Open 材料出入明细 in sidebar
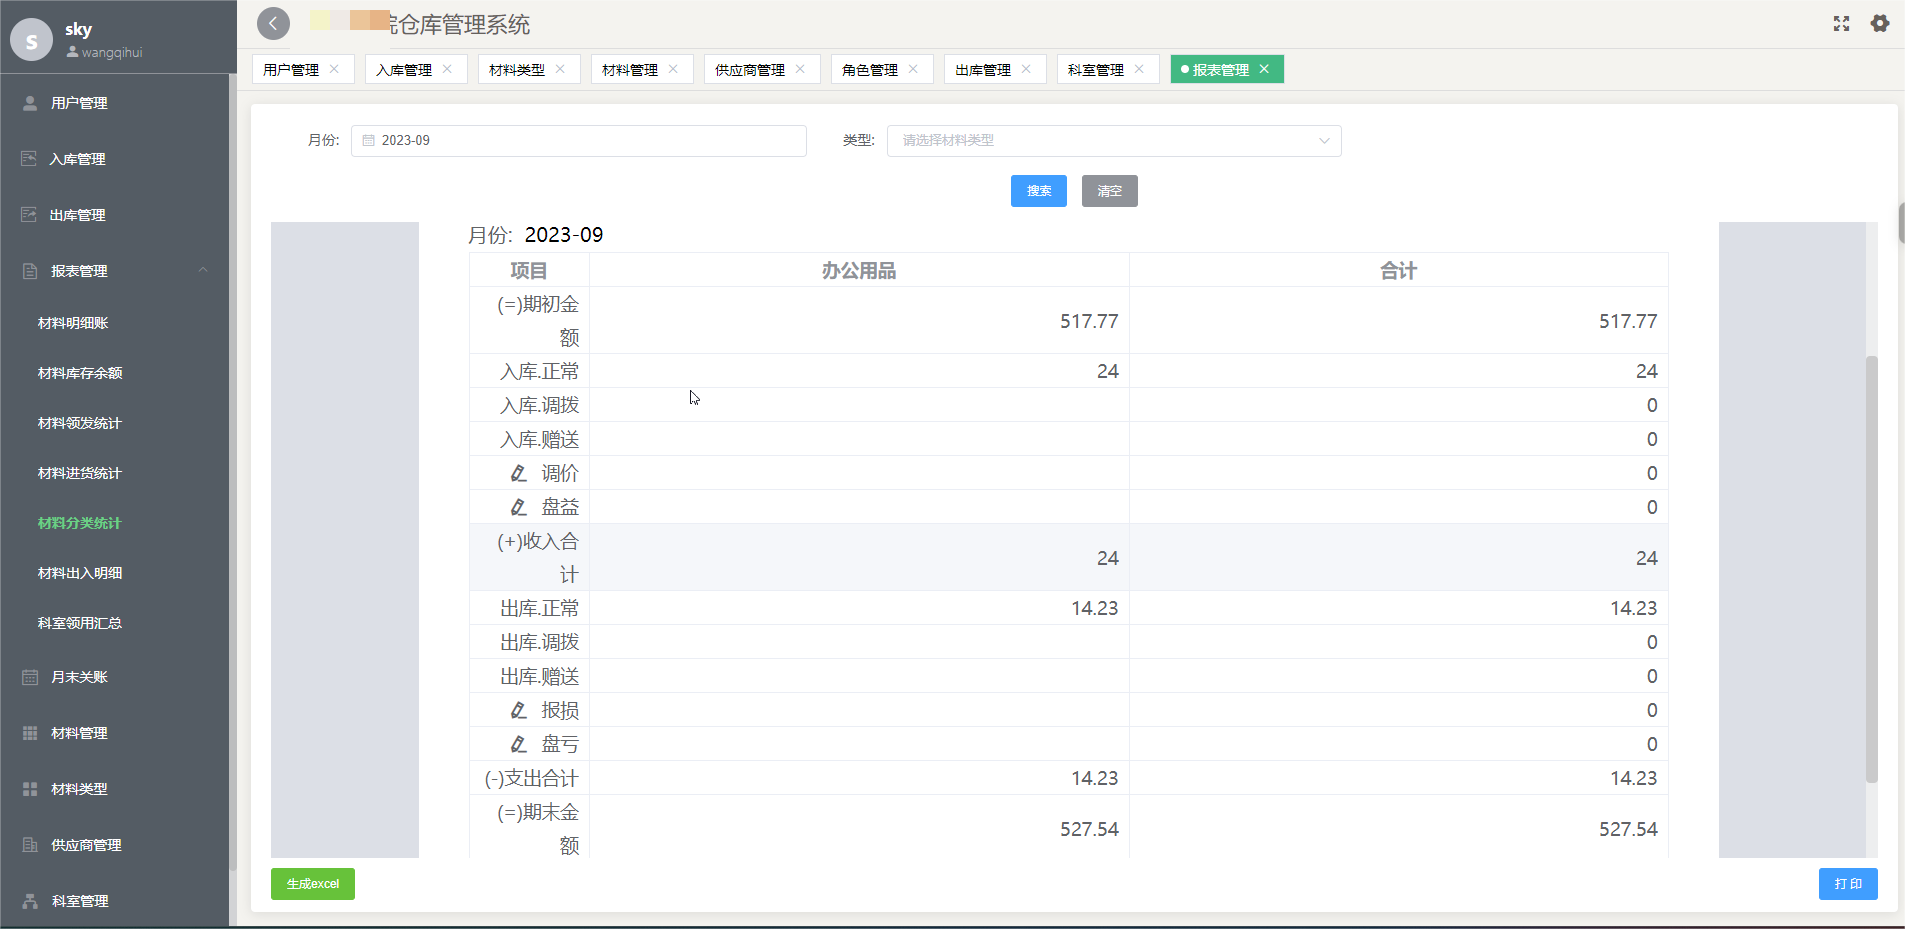The height and width of the screenshot is (929, 1905). (x=80, y=573)
